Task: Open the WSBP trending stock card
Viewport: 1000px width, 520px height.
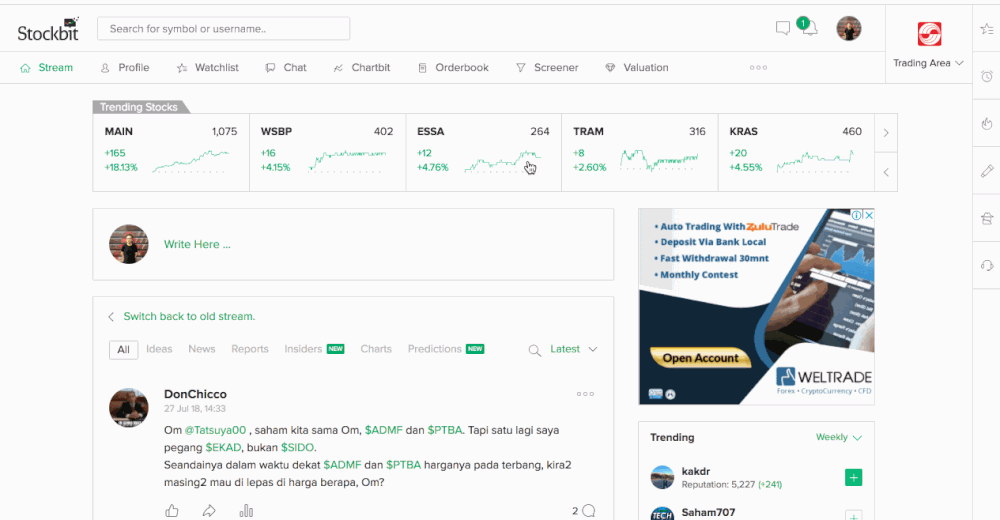Action: click(x=327, y=152)
